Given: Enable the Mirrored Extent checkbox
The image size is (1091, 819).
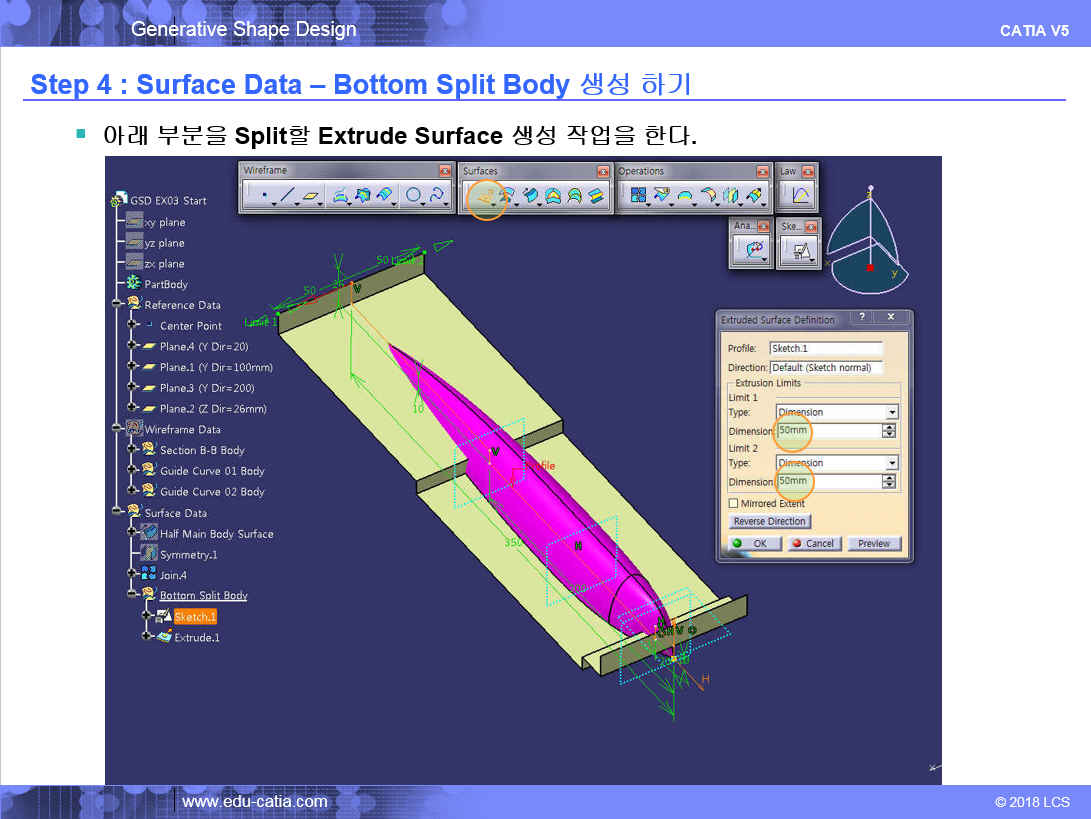Looking at the screenshot, I should (734, 504).
